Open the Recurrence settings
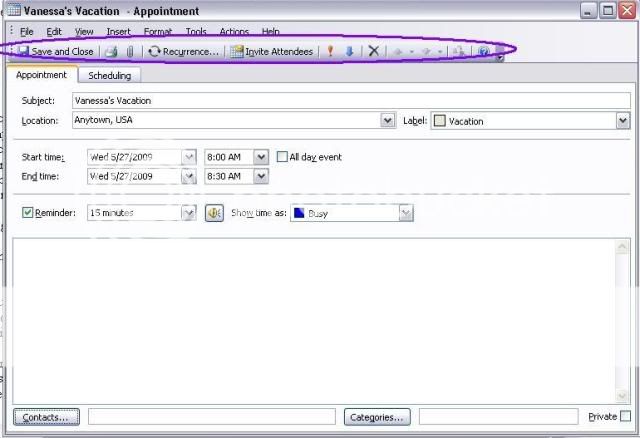Screen dimensions: 640x438 [183, 51]
